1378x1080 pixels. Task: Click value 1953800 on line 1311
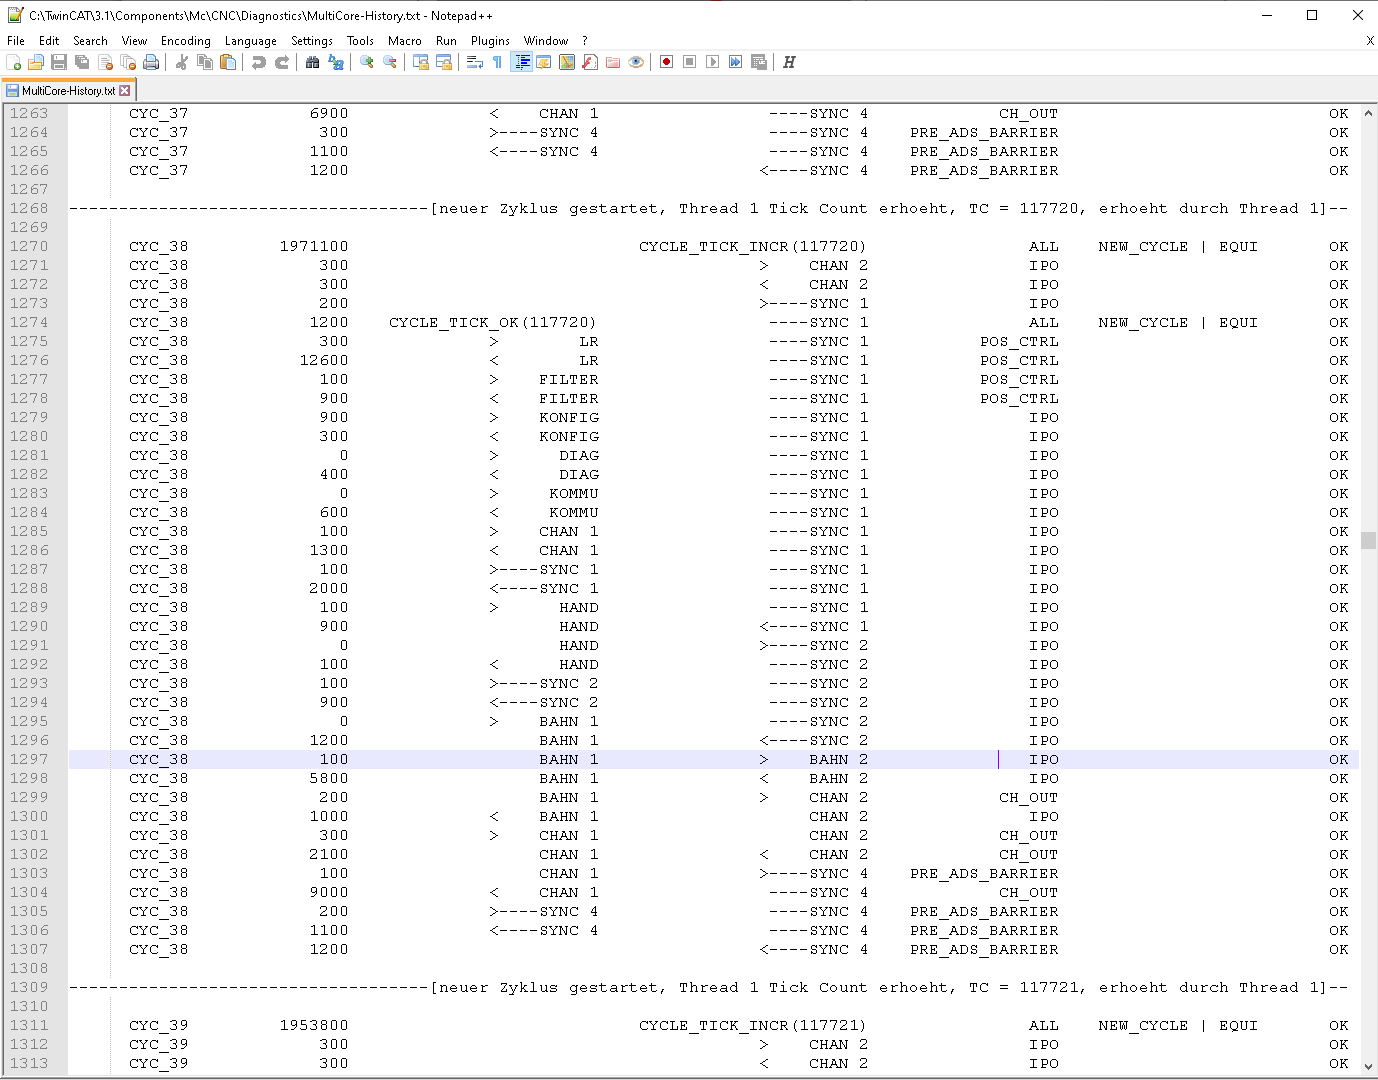[314, 1025]
